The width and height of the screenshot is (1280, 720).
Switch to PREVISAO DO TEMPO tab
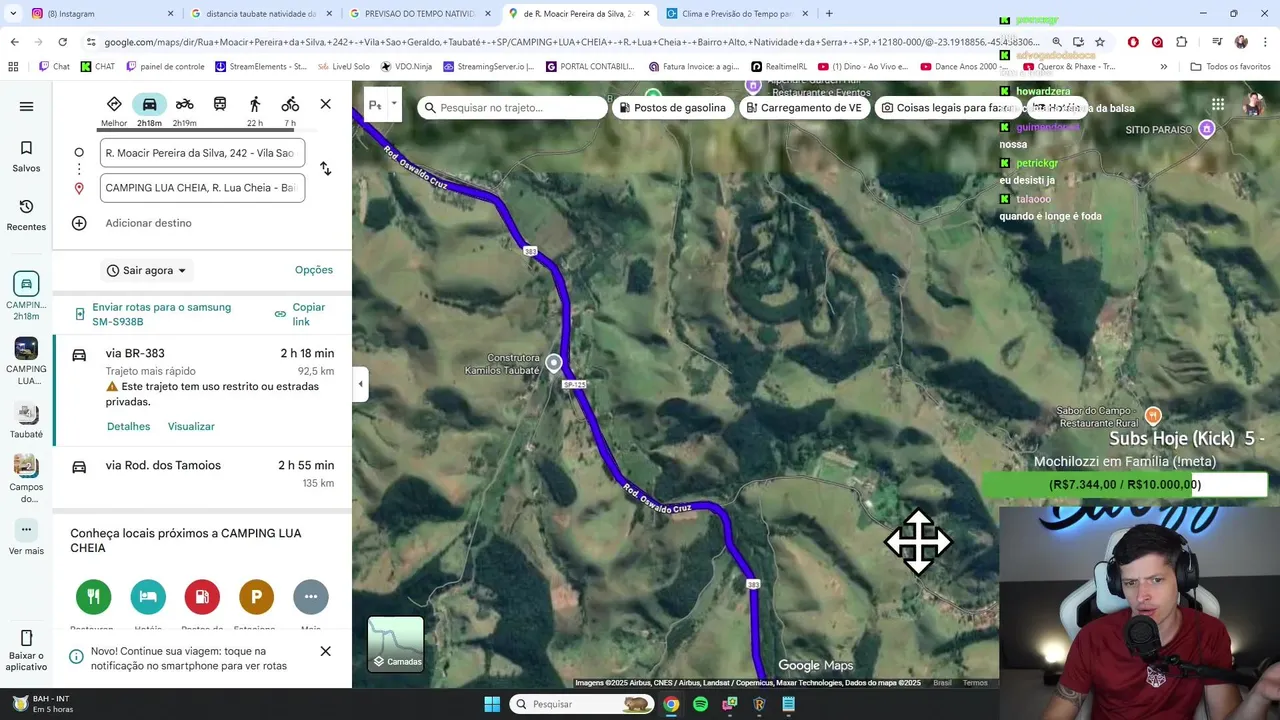coord(419,14)
